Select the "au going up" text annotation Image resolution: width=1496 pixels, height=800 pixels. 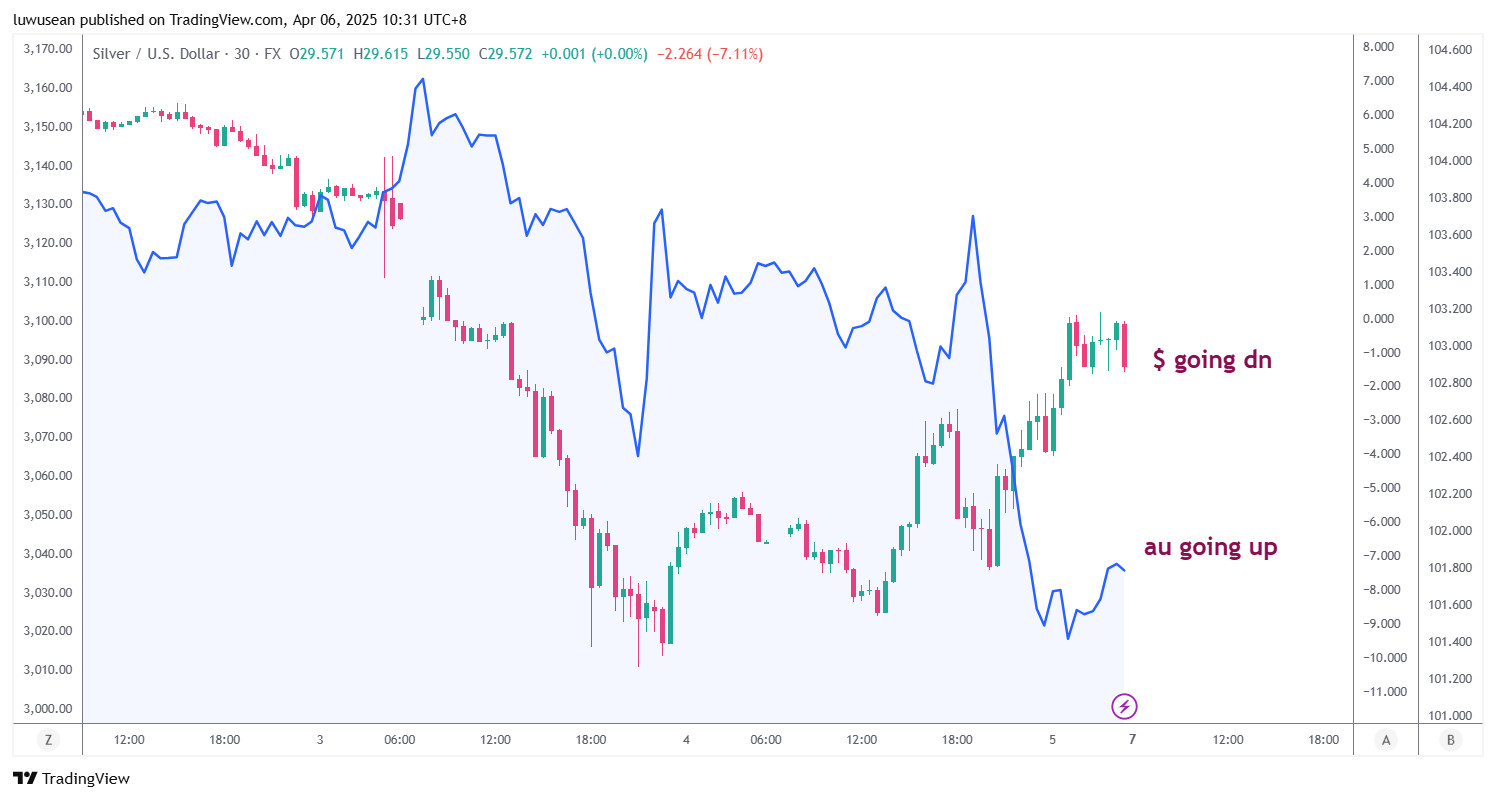point(1210,547)
